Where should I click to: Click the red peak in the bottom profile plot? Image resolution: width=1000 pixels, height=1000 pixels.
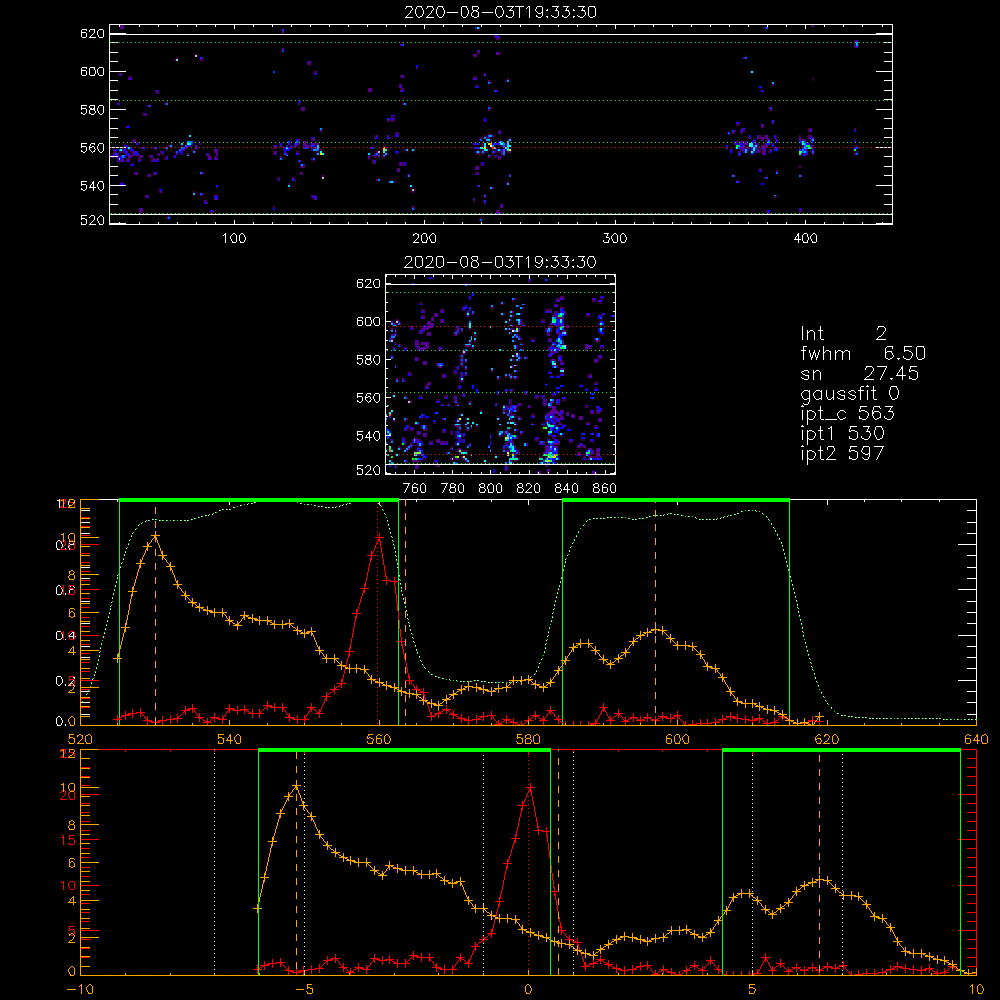(529, 788)
